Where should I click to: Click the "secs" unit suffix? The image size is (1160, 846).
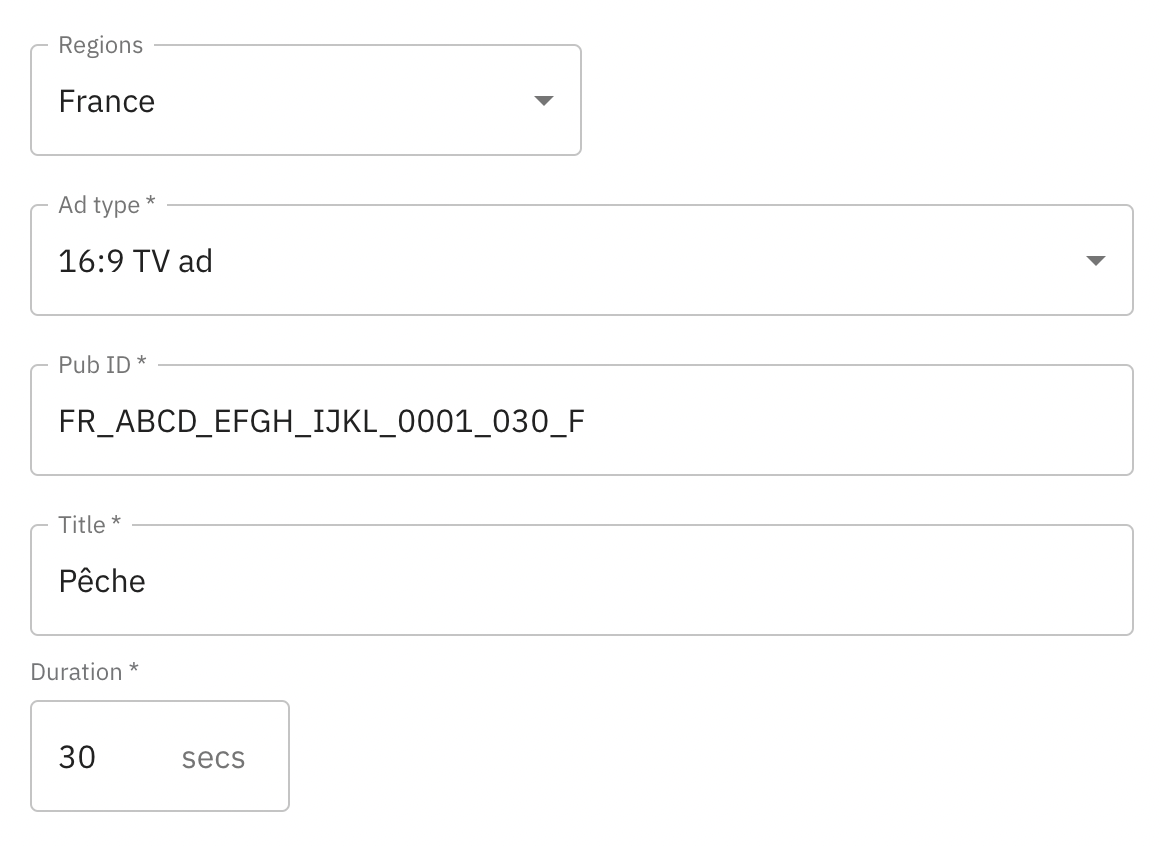click(213, 758)
